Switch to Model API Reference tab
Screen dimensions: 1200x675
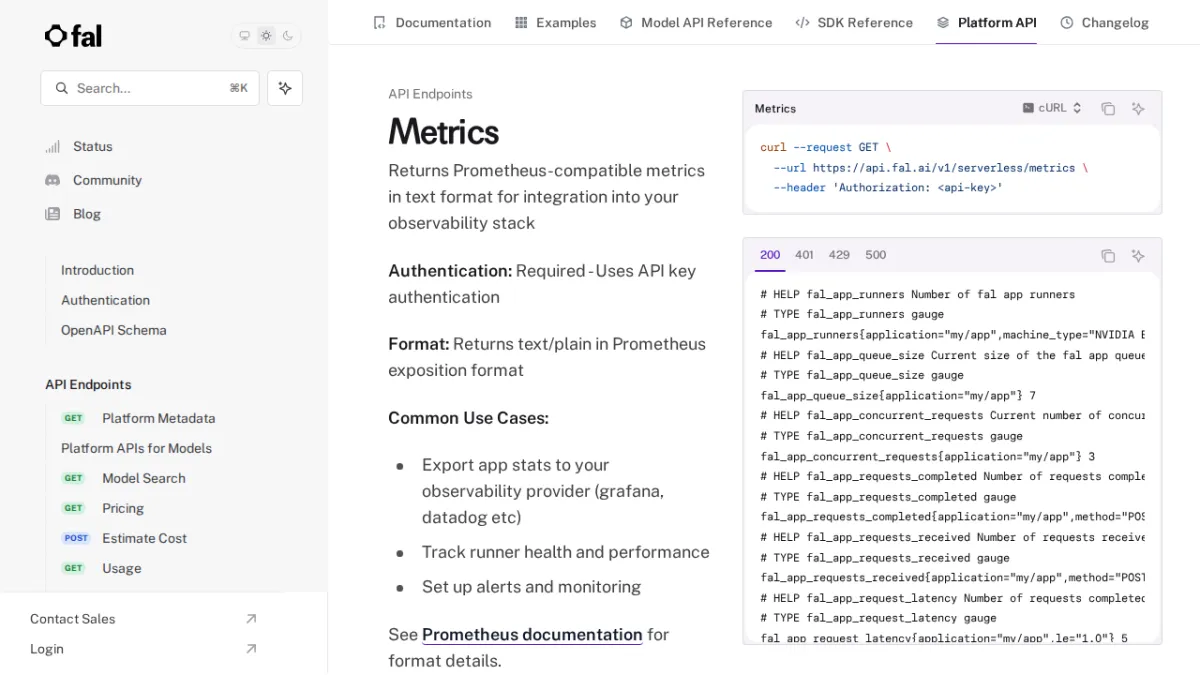pyautogui.click(x=695, y=22)
